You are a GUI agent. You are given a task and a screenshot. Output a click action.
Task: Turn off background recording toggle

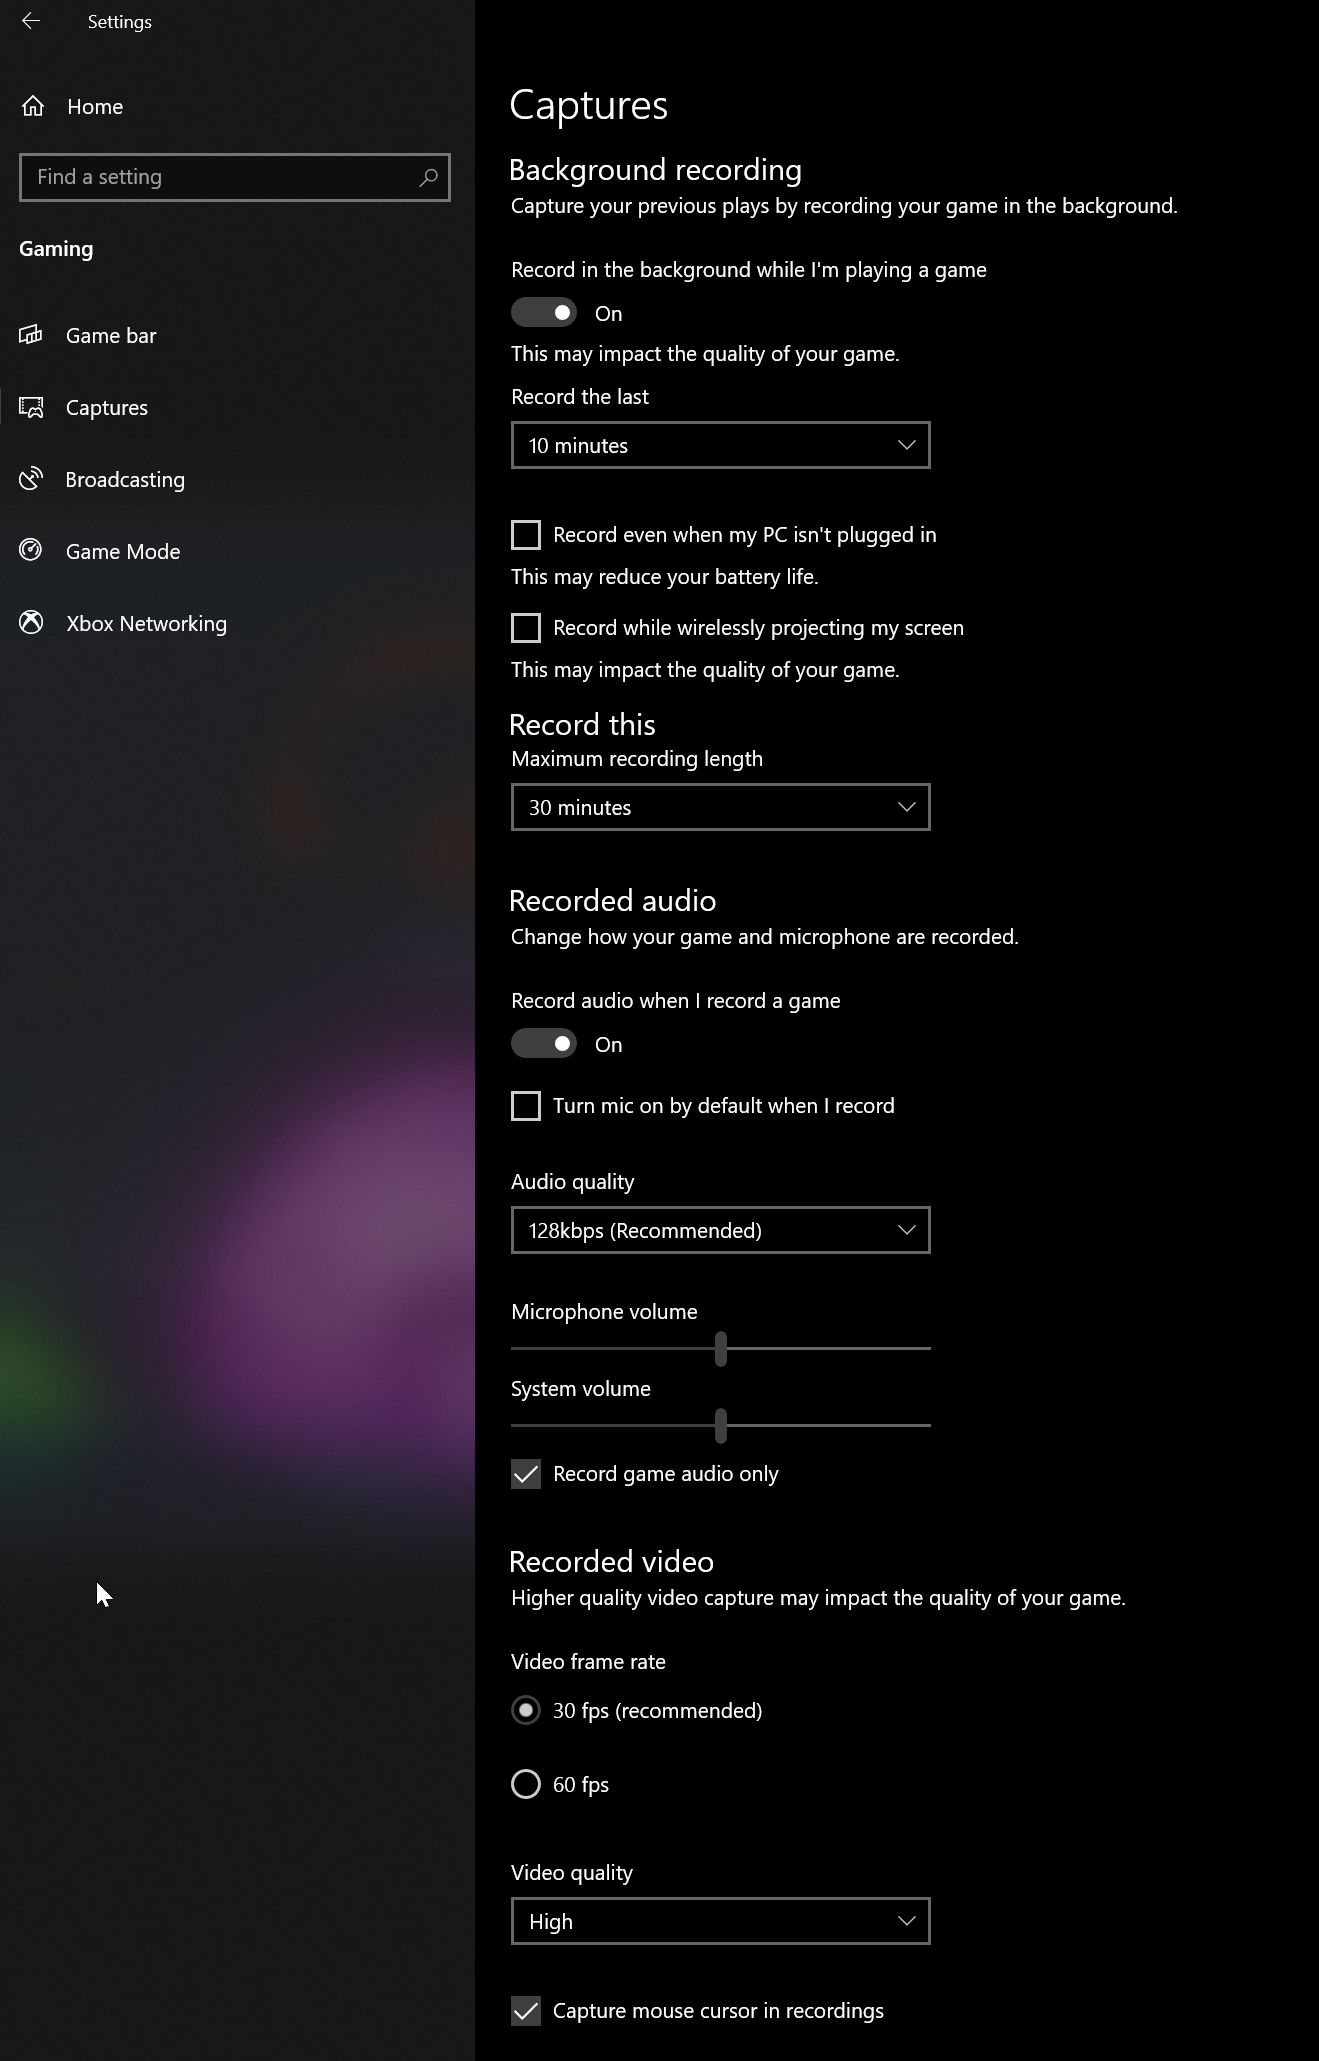pyautogui.click(x=544, y=313)
